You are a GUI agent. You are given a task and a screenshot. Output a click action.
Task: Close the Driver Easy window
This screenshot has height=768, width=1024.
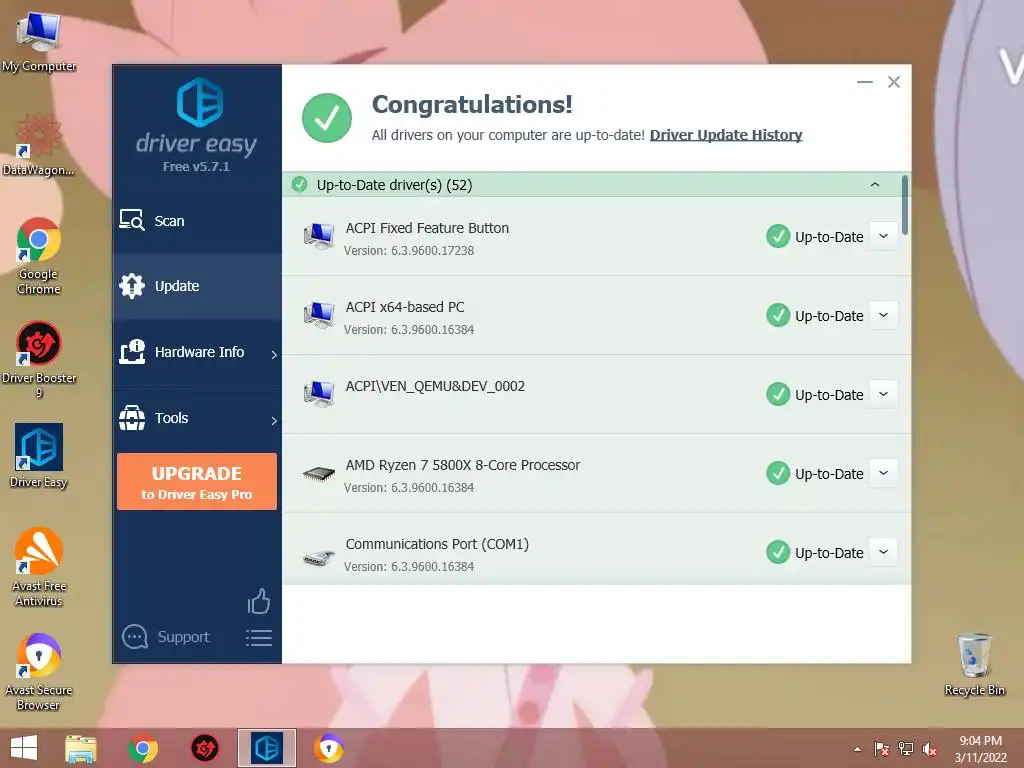(893, 82)
